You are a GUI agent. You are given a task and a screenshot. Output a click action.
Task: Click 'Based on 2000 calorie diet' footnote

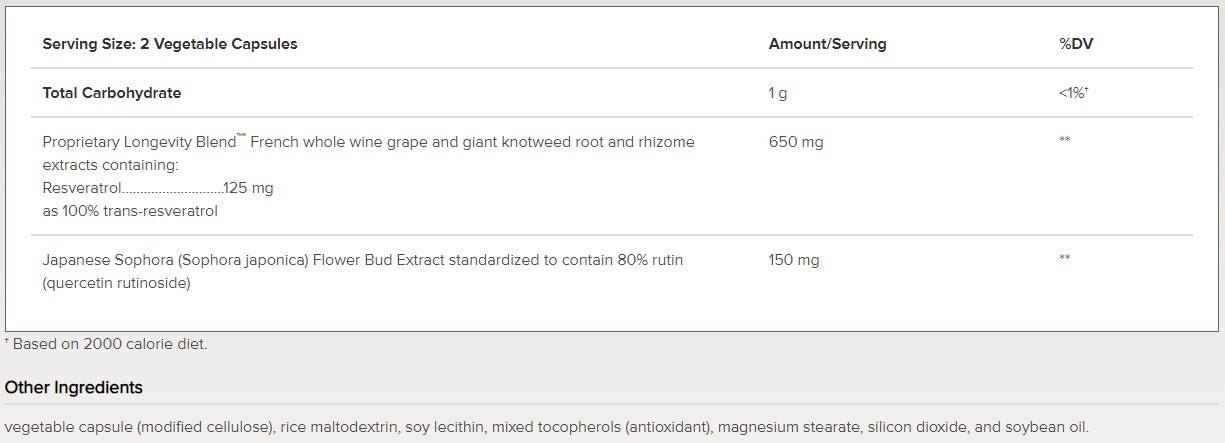tap(108, 344)
